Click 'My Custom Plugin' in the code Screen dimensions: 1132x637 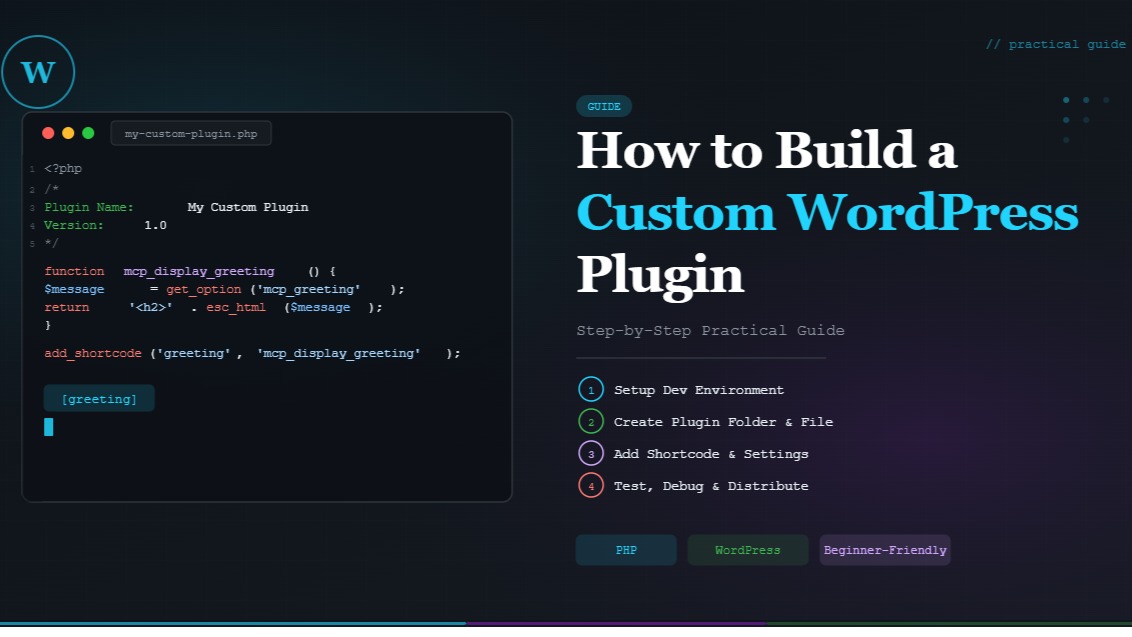[x=248, y=207]
